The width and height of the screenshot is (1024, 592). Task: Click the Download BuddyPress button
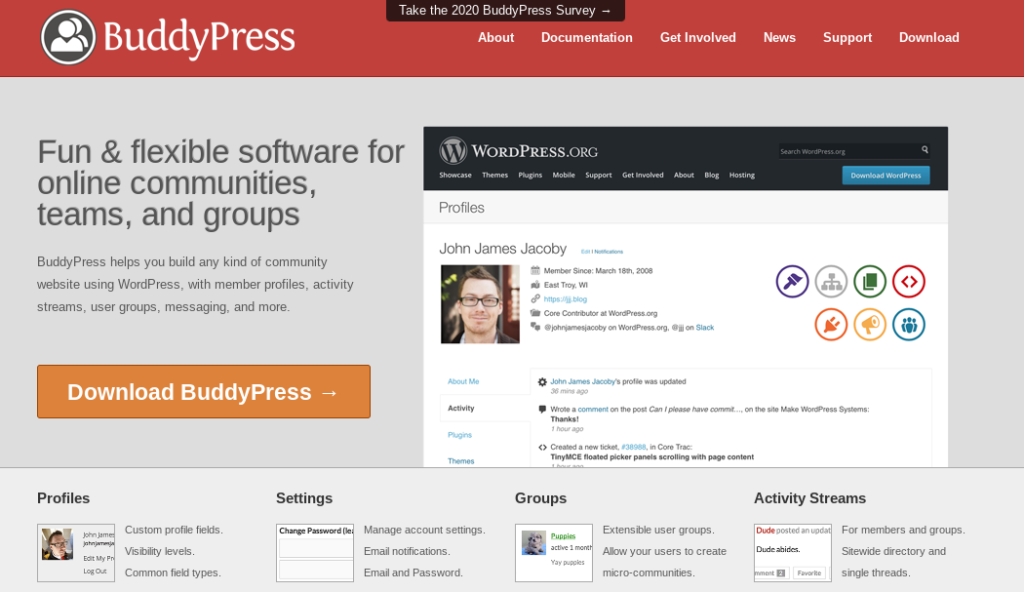(x=204, y=391)
